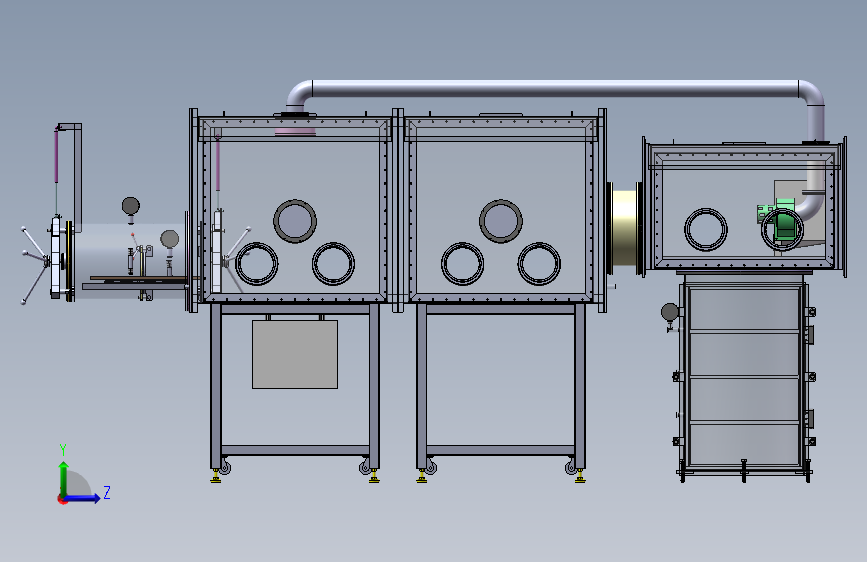Select the pressure gauge on the right cabinet

click(x=670, y=313)
